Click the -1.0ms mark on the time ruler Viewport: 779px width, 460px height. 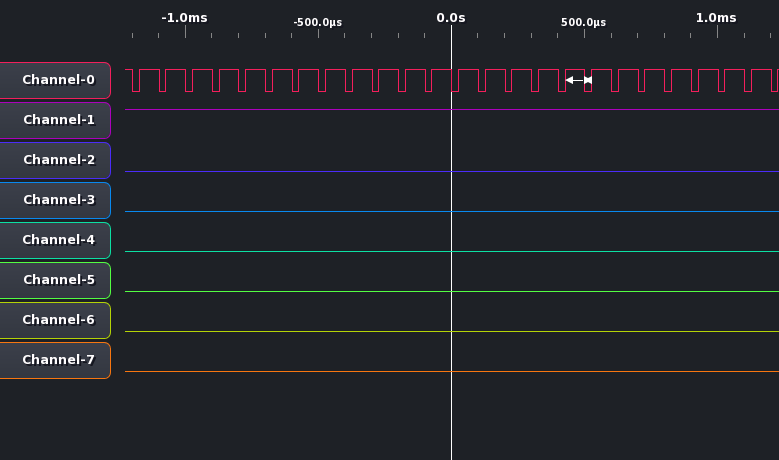[x=184, y=18]
